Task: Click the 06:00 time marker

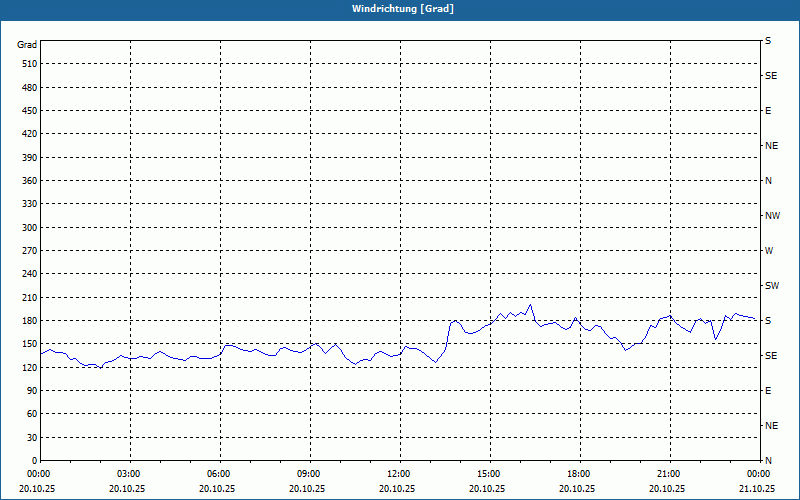Action: click(220, 473)
